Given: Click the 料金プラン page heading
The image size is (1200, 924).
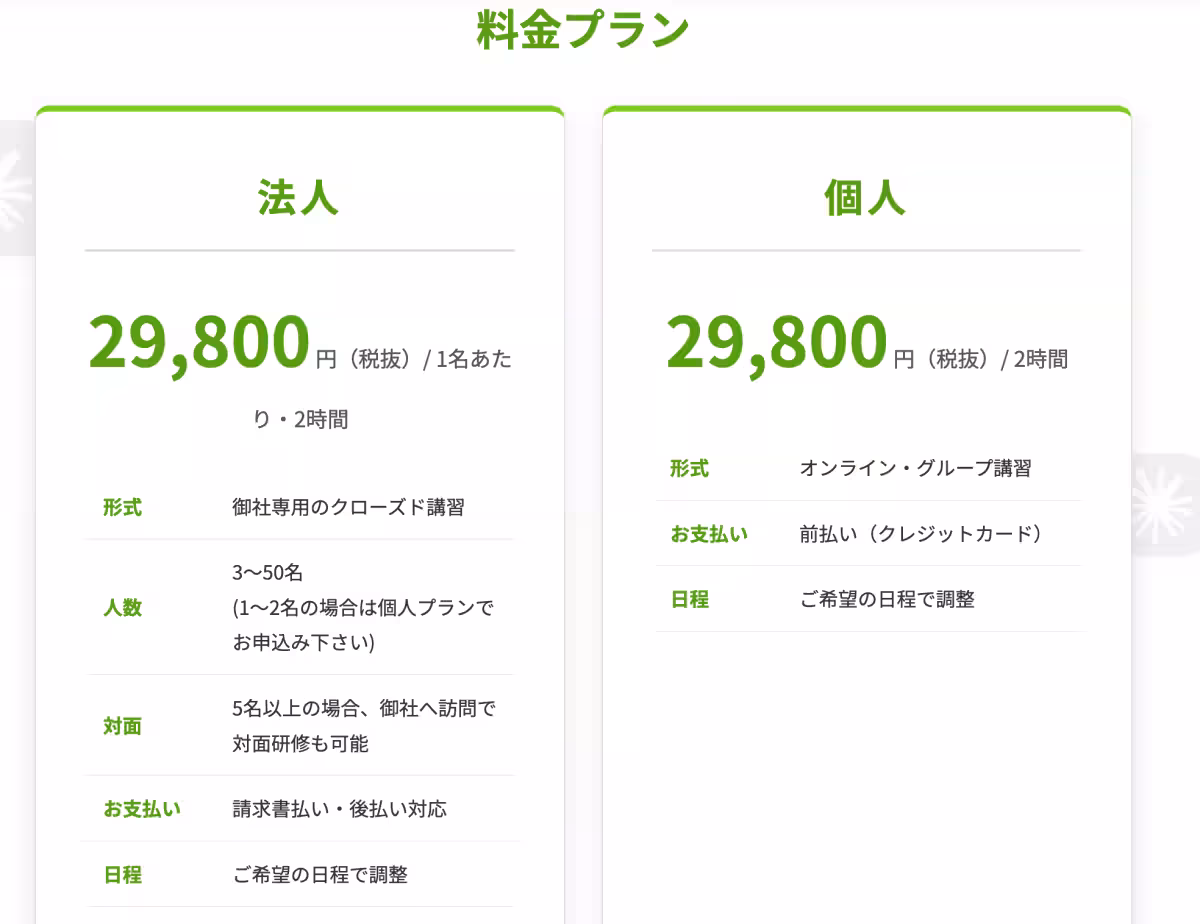Looking at the screenshot, I should coord(583,30).
